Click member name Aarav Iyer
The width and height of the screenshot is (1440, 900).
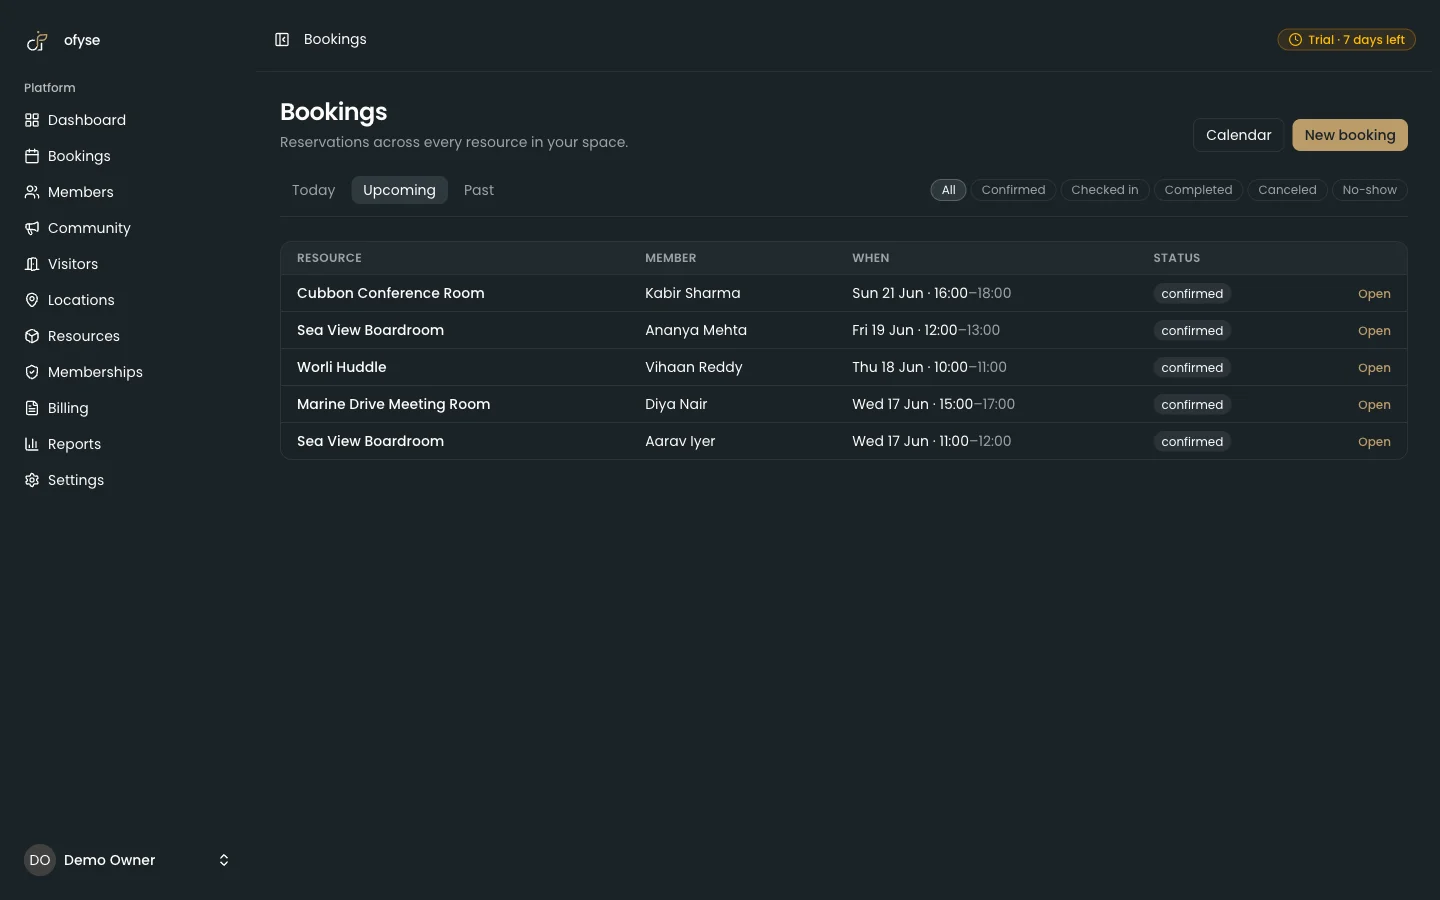(x=680, y=441)
